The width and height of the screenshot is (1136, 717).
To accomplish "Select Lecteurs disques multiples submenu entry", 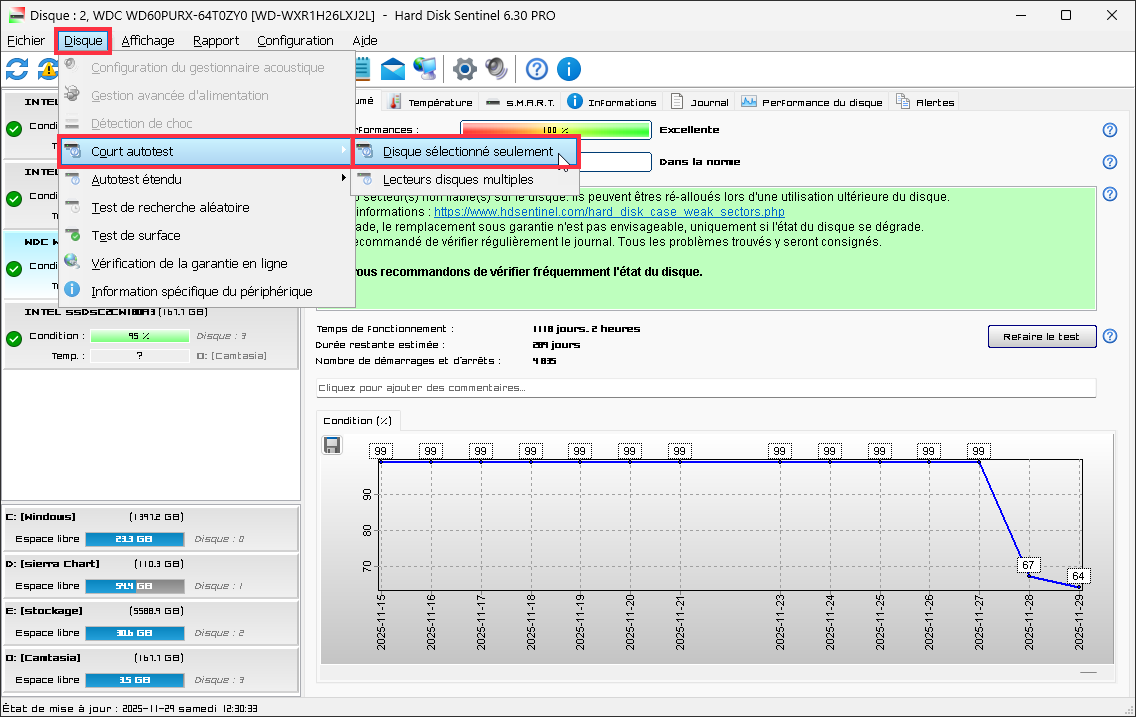I will tap(457, 180).
